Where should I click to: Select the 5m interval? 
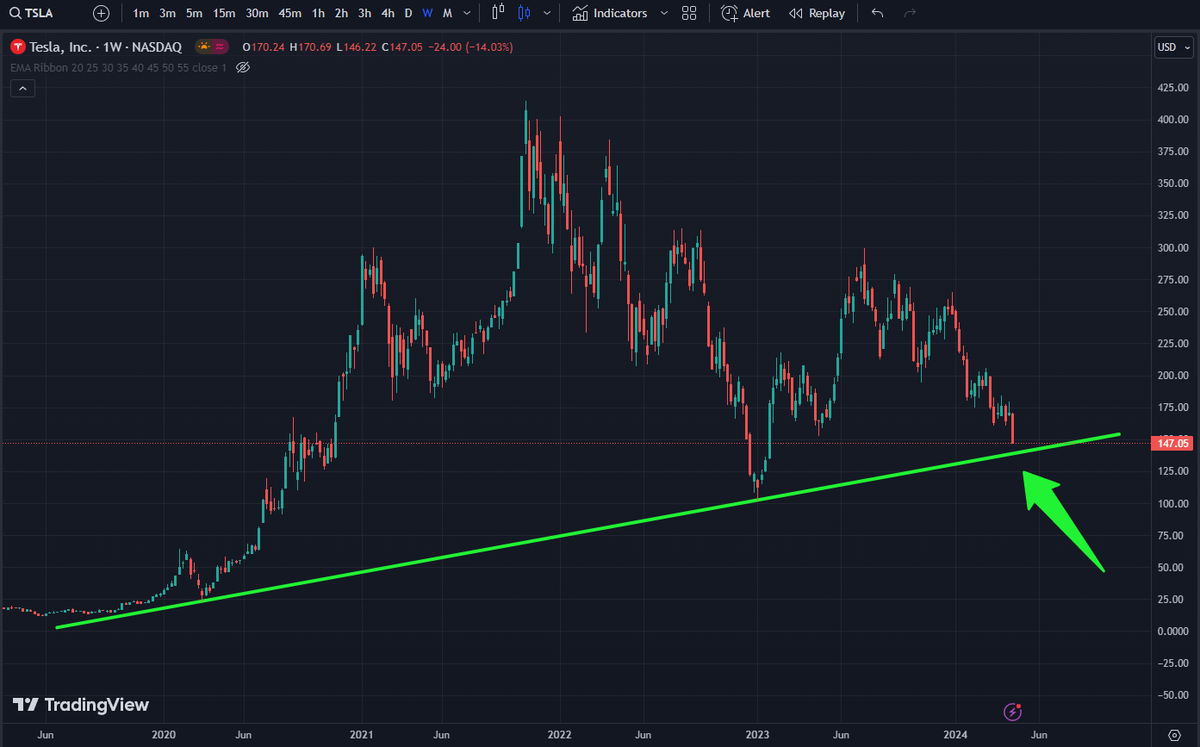tap(194, 13)
